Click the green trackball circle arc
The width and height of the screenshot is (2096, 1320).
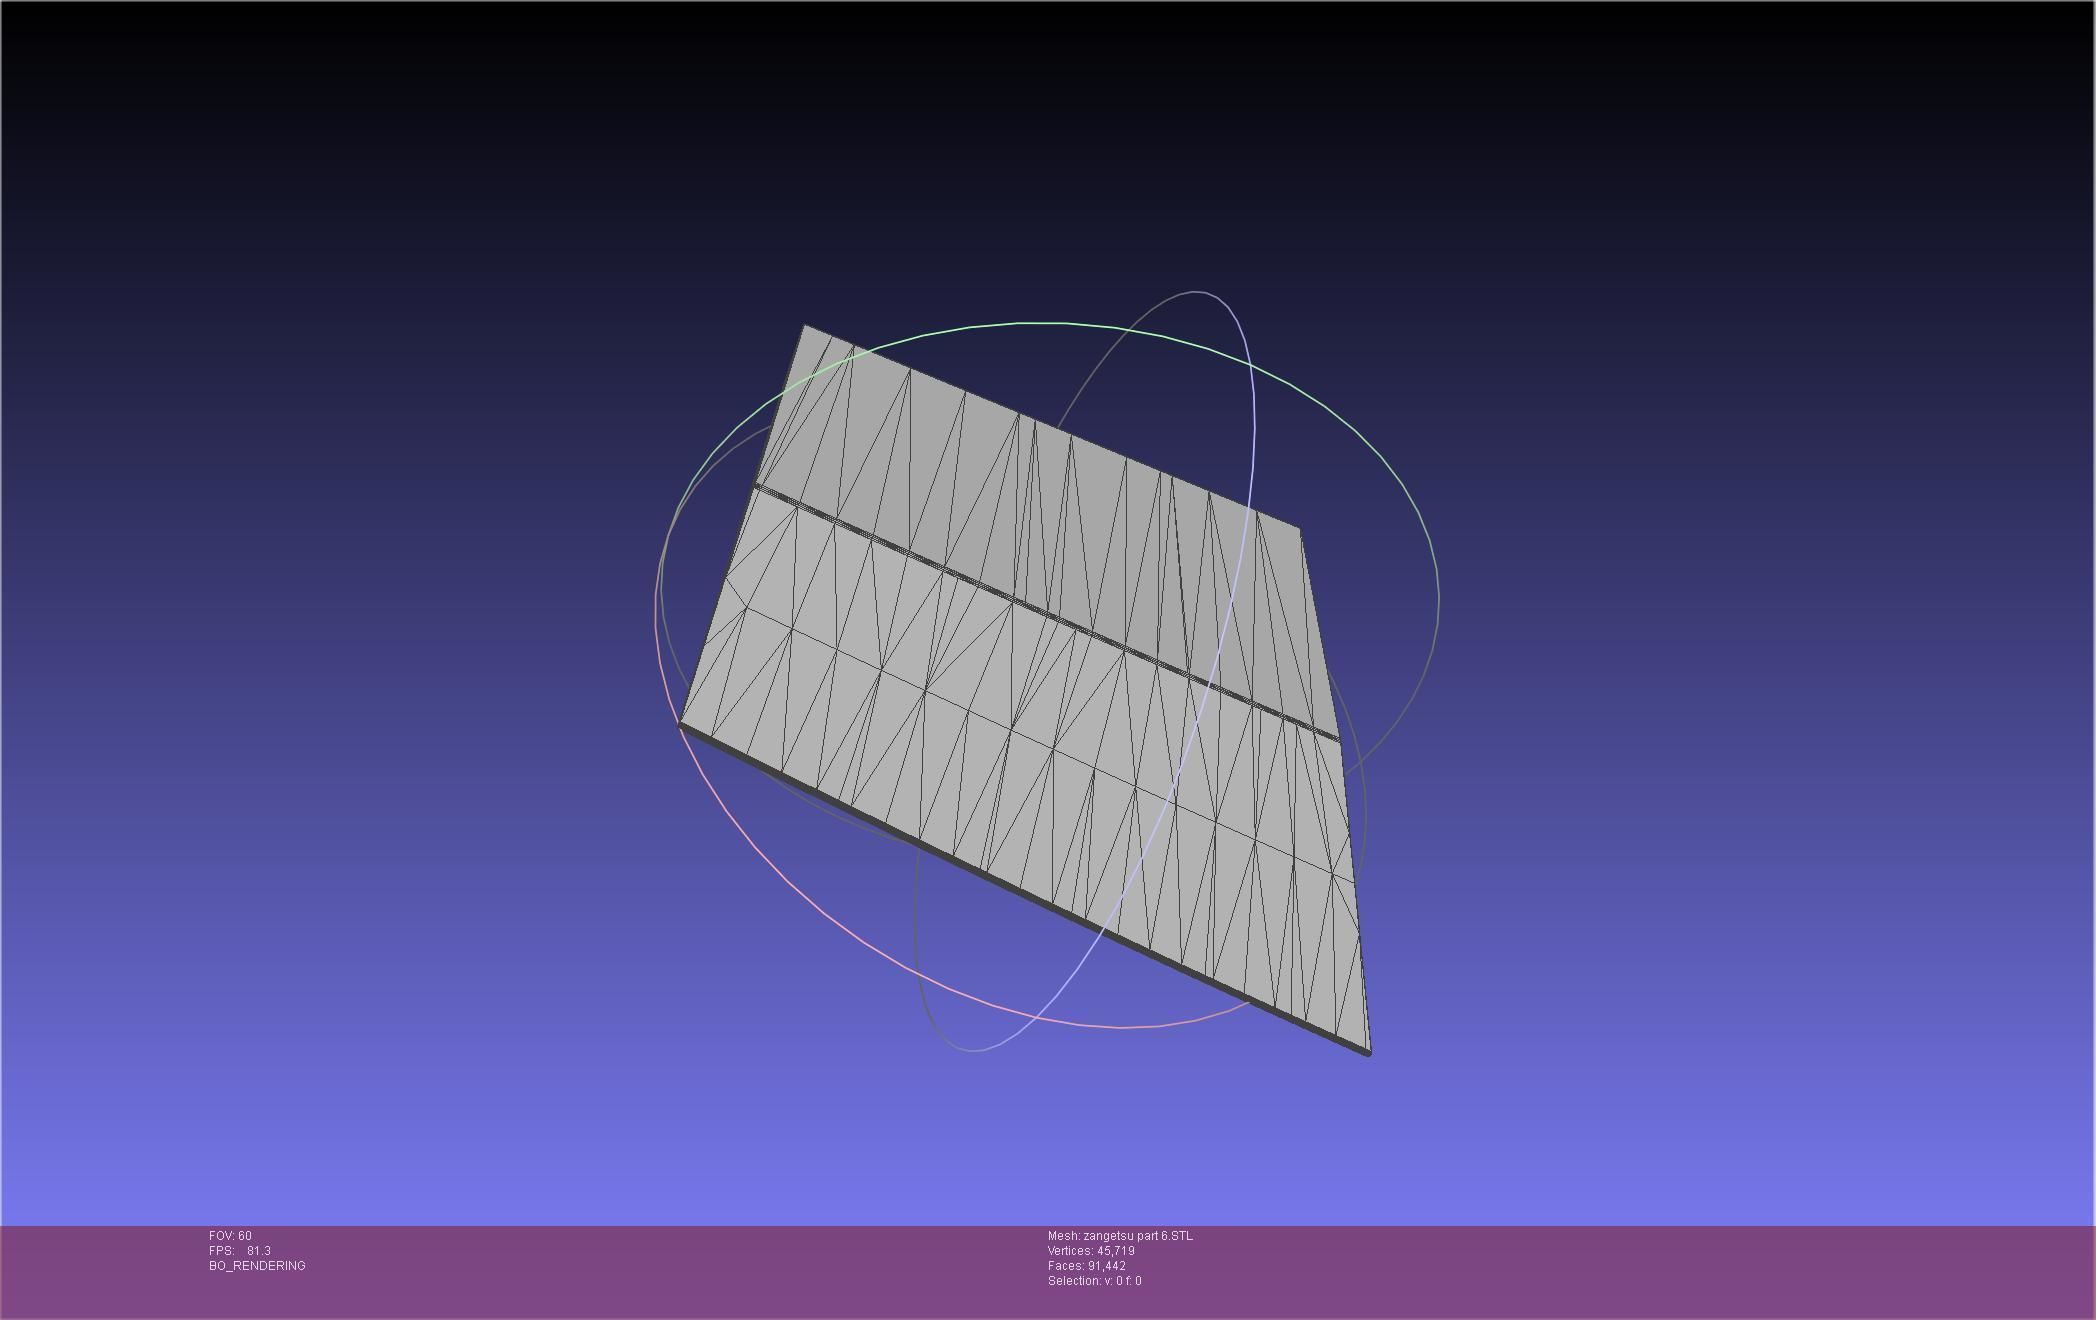1045,323
